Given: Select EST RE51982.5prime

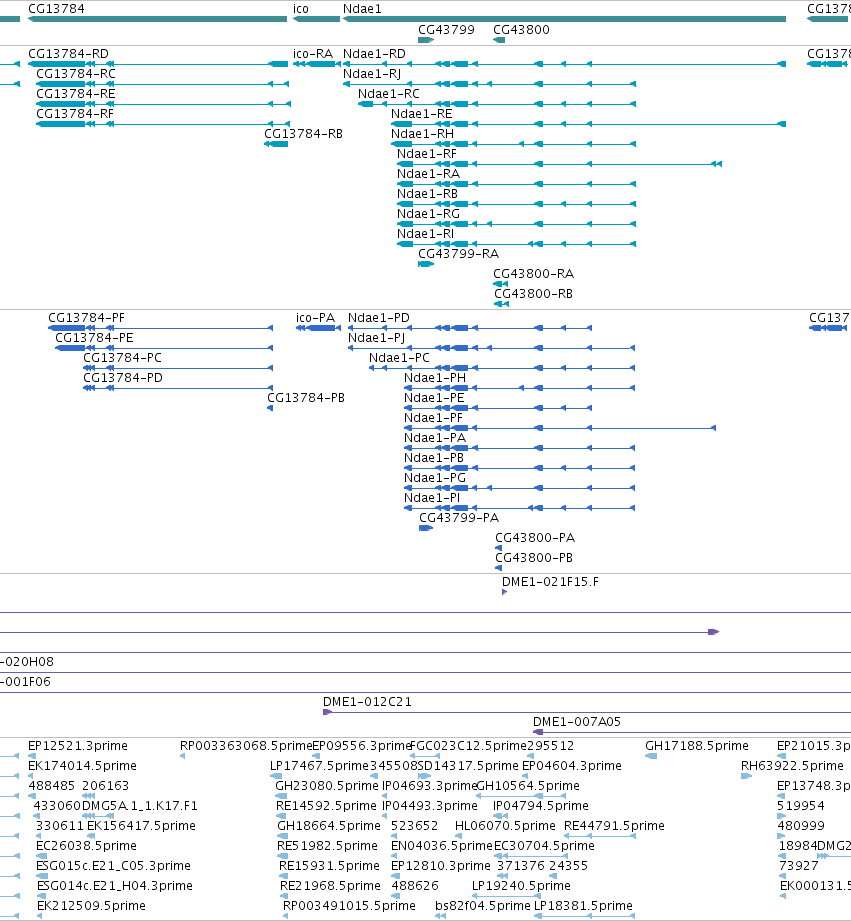Looking at the screenshot, I should tap(327, 845).
